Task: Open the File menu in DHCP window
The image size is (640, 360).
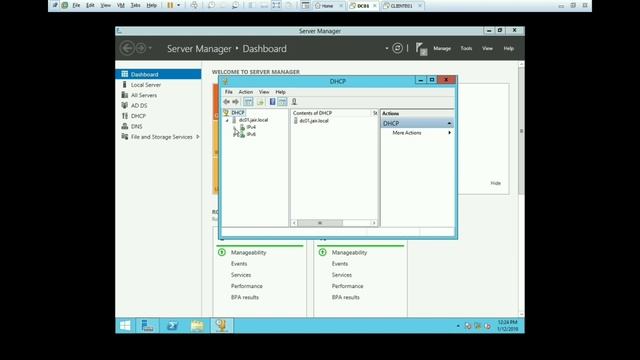Action: [229, 92]
